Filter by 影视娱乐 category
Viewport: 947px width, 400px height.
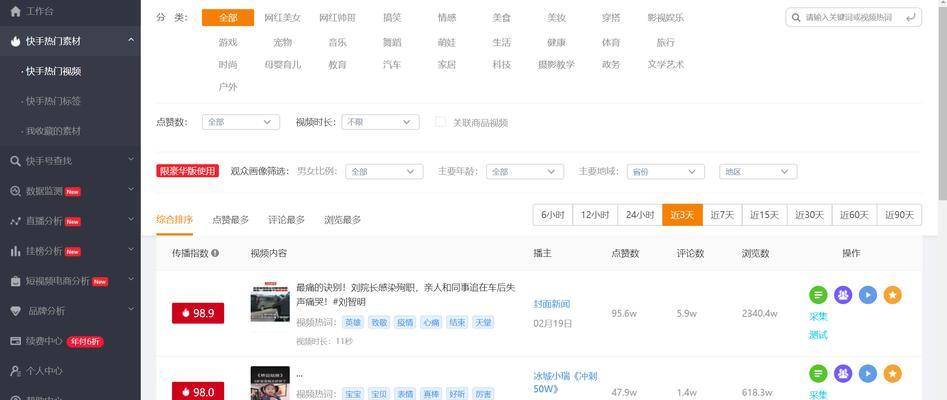[x=666, y=18]
